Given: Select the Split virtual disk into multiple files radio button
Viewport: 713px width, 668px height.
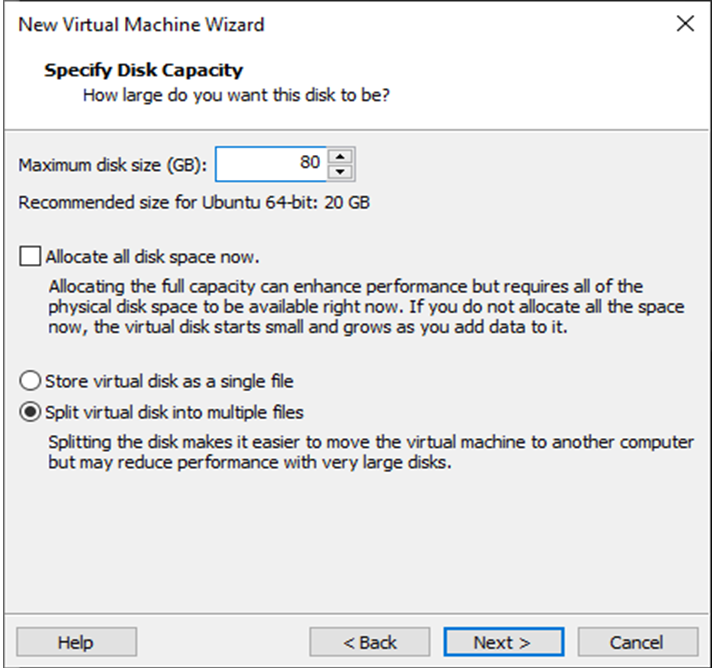Looking at the screenshot, I should (31, 412).
